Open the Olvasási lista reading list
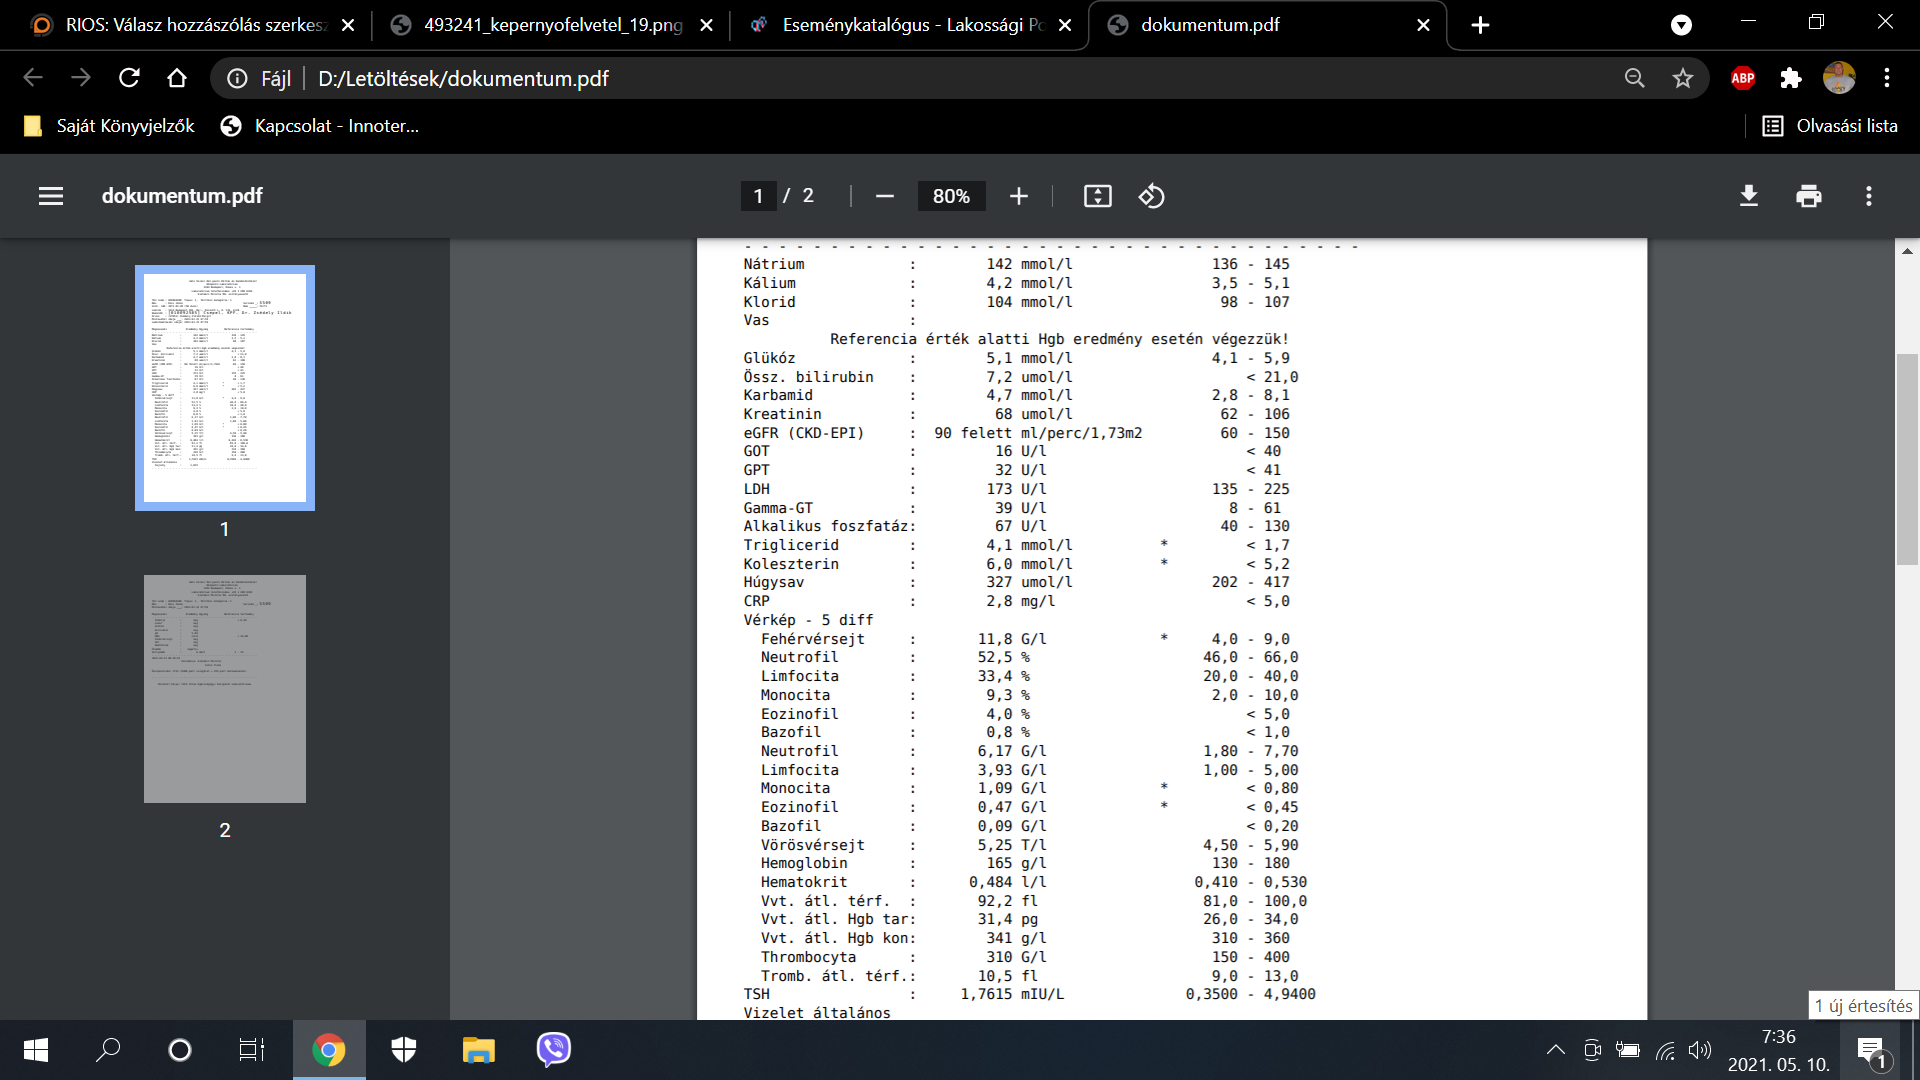1920x1080 pixels. click(x=1830, y=126)
